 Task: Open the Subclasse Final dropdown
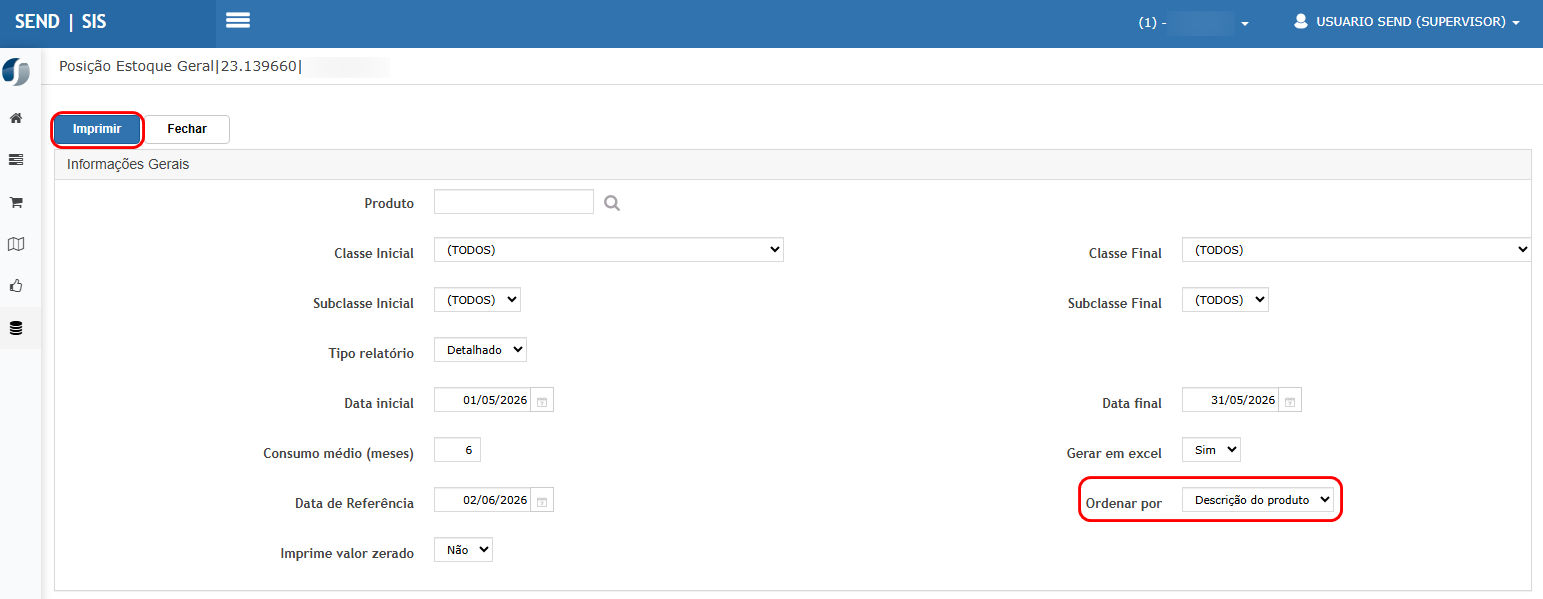[1225, 300]
